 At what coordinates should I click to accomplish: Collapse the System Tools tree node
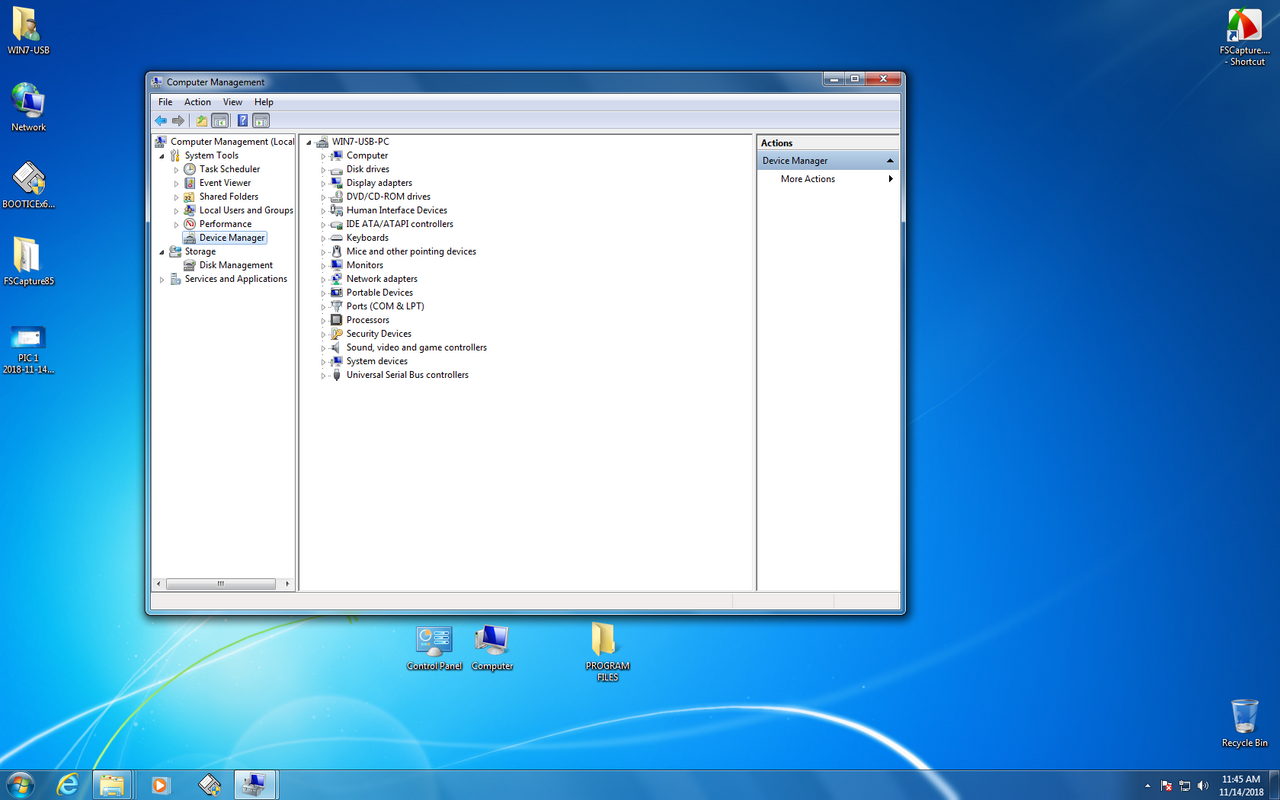click(162, 156)
